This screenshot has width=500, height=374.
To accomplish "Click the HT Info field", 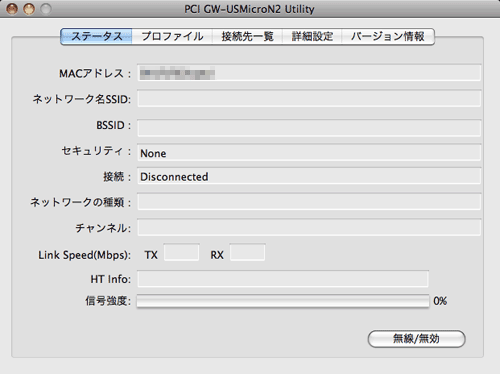I will click(283, 279).
